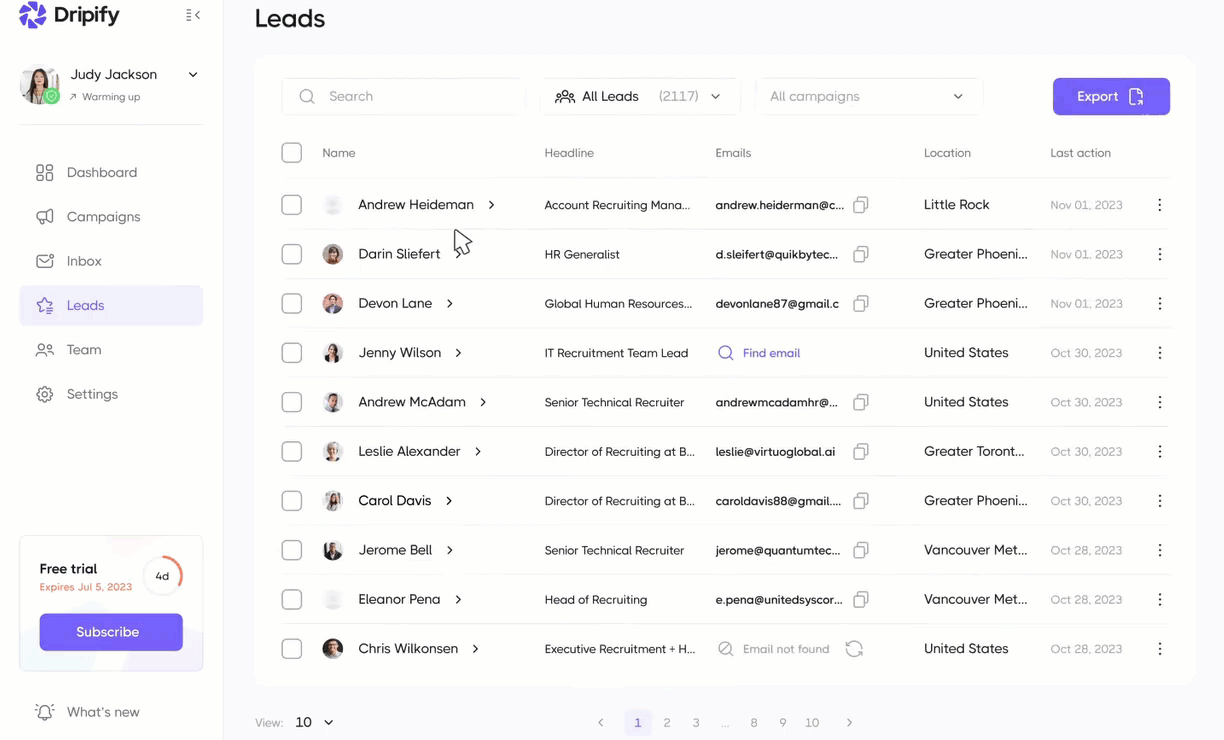Image resolution: width=1224 pixels, height=740 pixels.
Task: Expand Andrew Heideman's lead details chevron
Action: (x=491, y=205)
